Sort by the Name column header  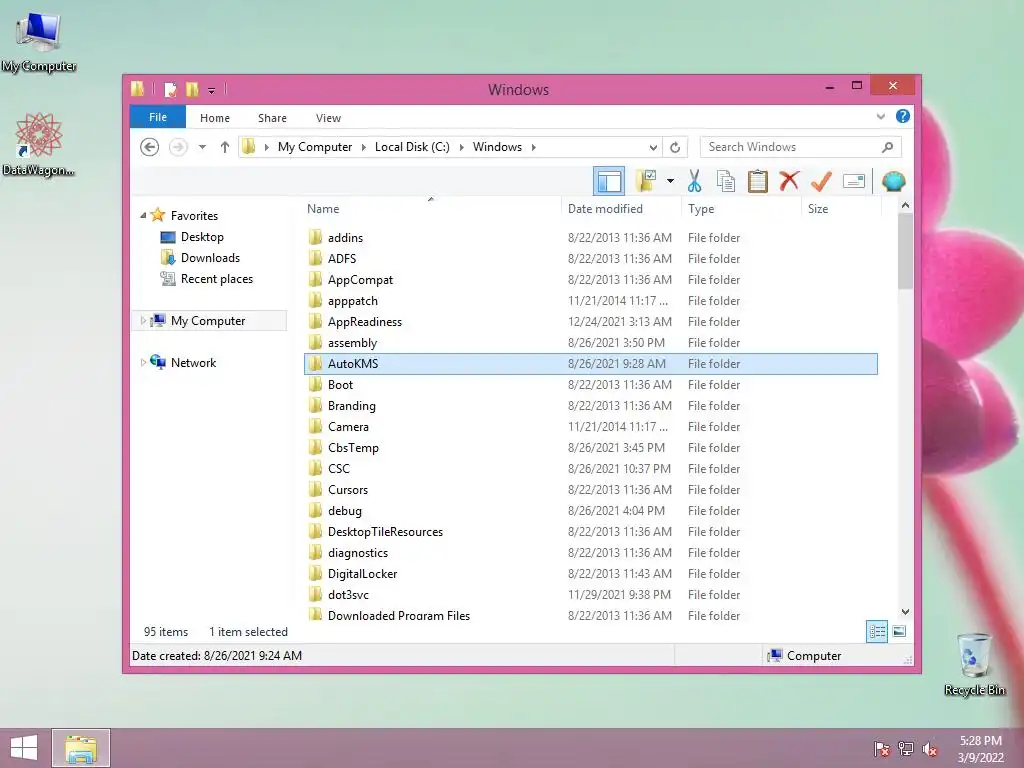(x=431, y=208)
